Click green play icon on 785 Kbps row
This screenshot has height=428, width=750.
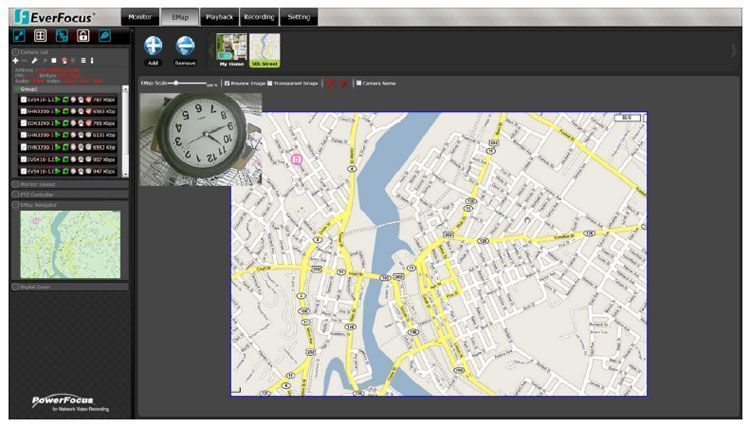[x=58, y=123]
